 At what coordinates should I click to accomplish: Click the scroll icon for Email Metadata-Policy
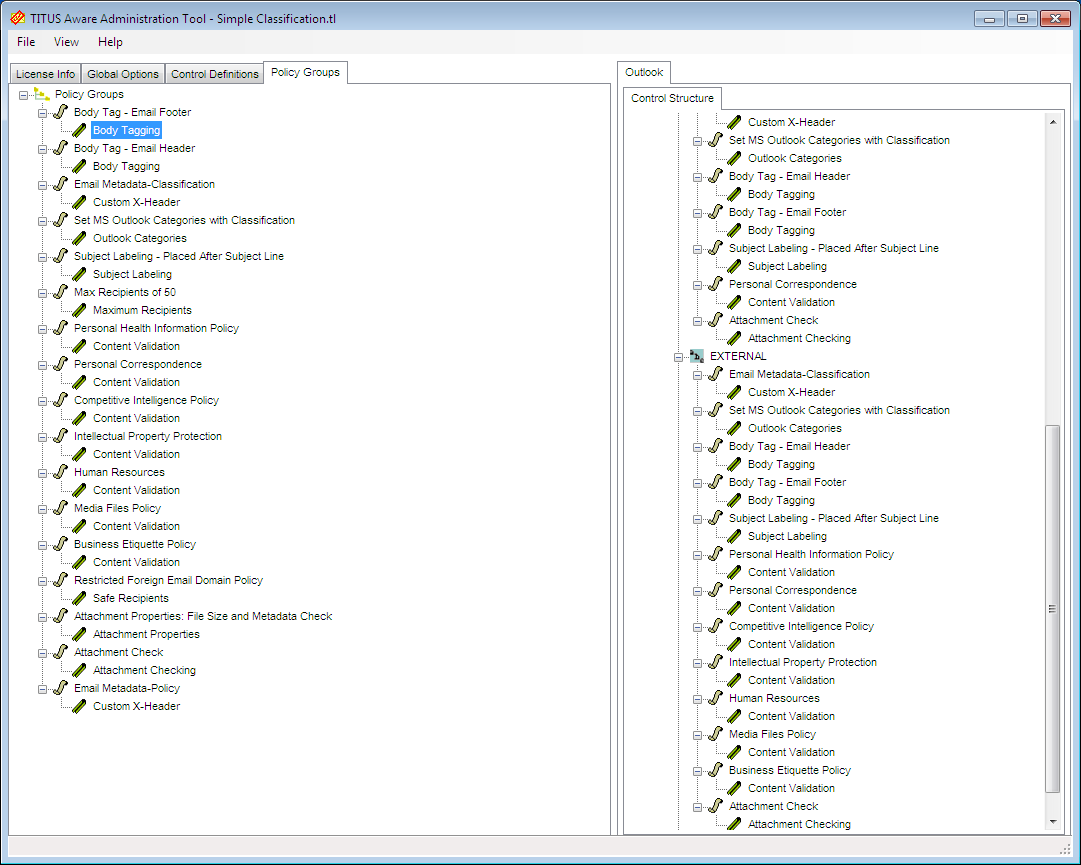pos(61,687)
